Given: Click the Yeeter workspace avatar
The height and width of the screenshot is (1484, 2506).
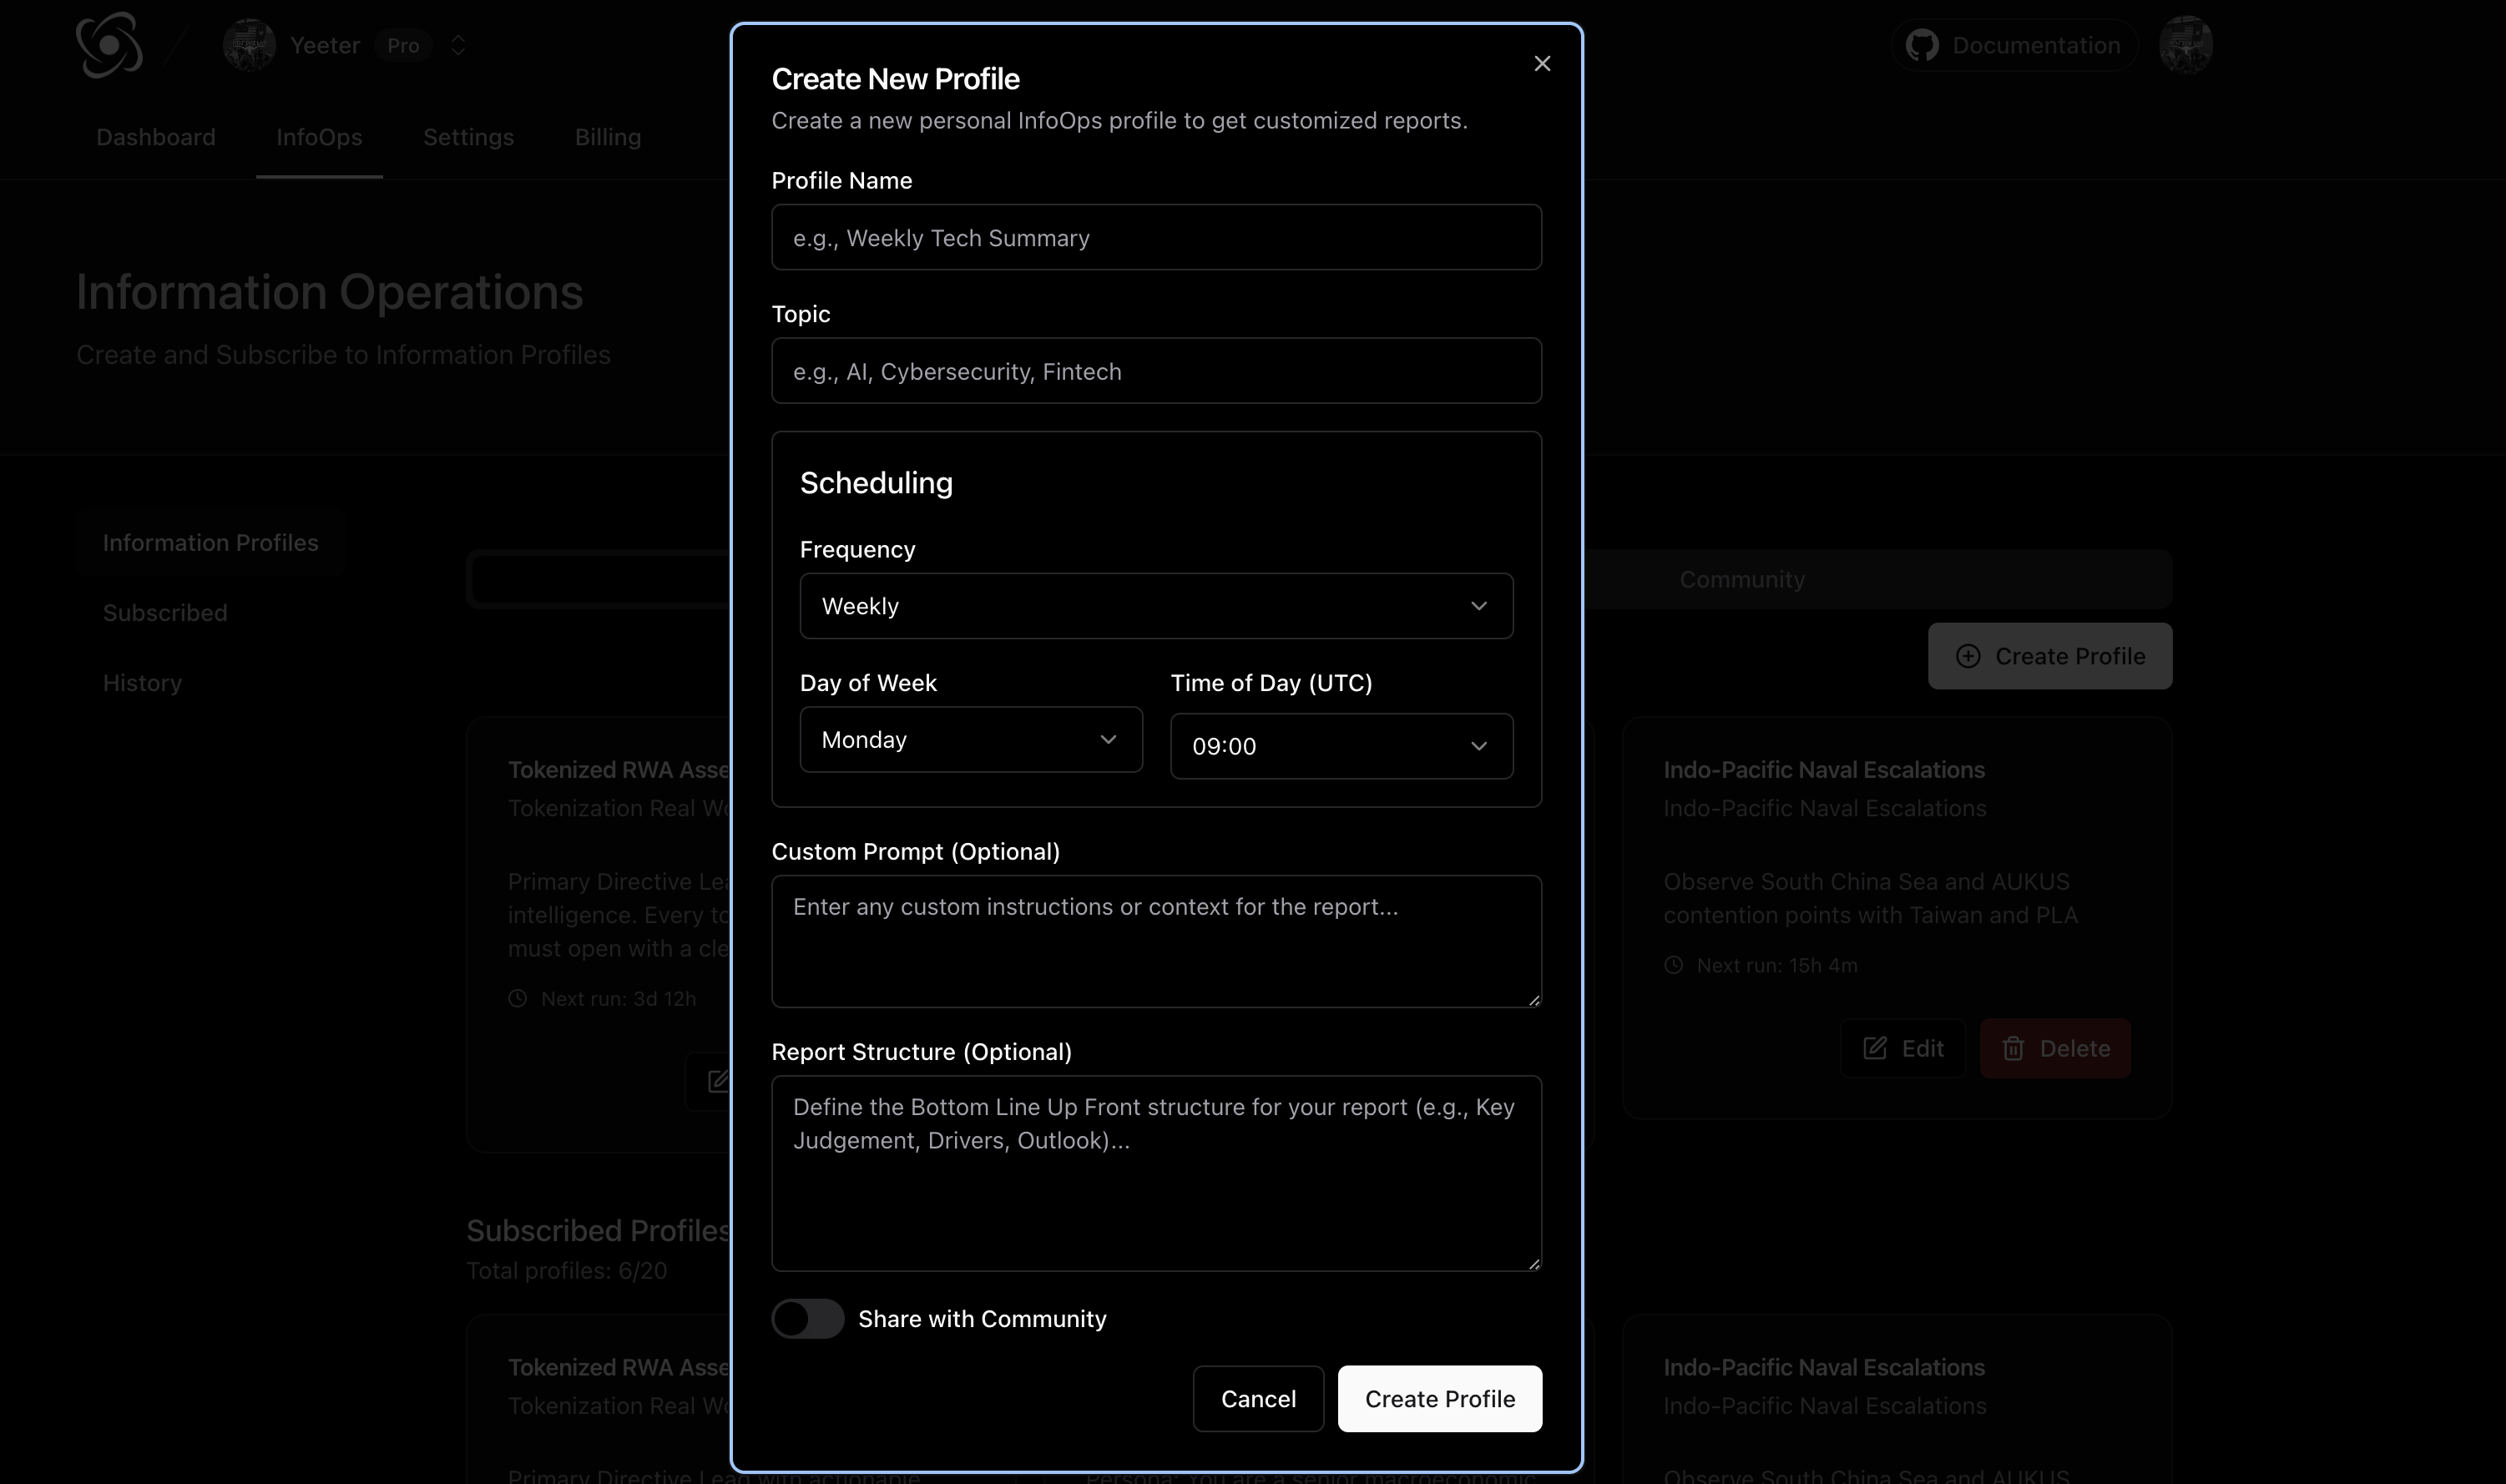Looking at the screenshot, I should coord(249,45).
